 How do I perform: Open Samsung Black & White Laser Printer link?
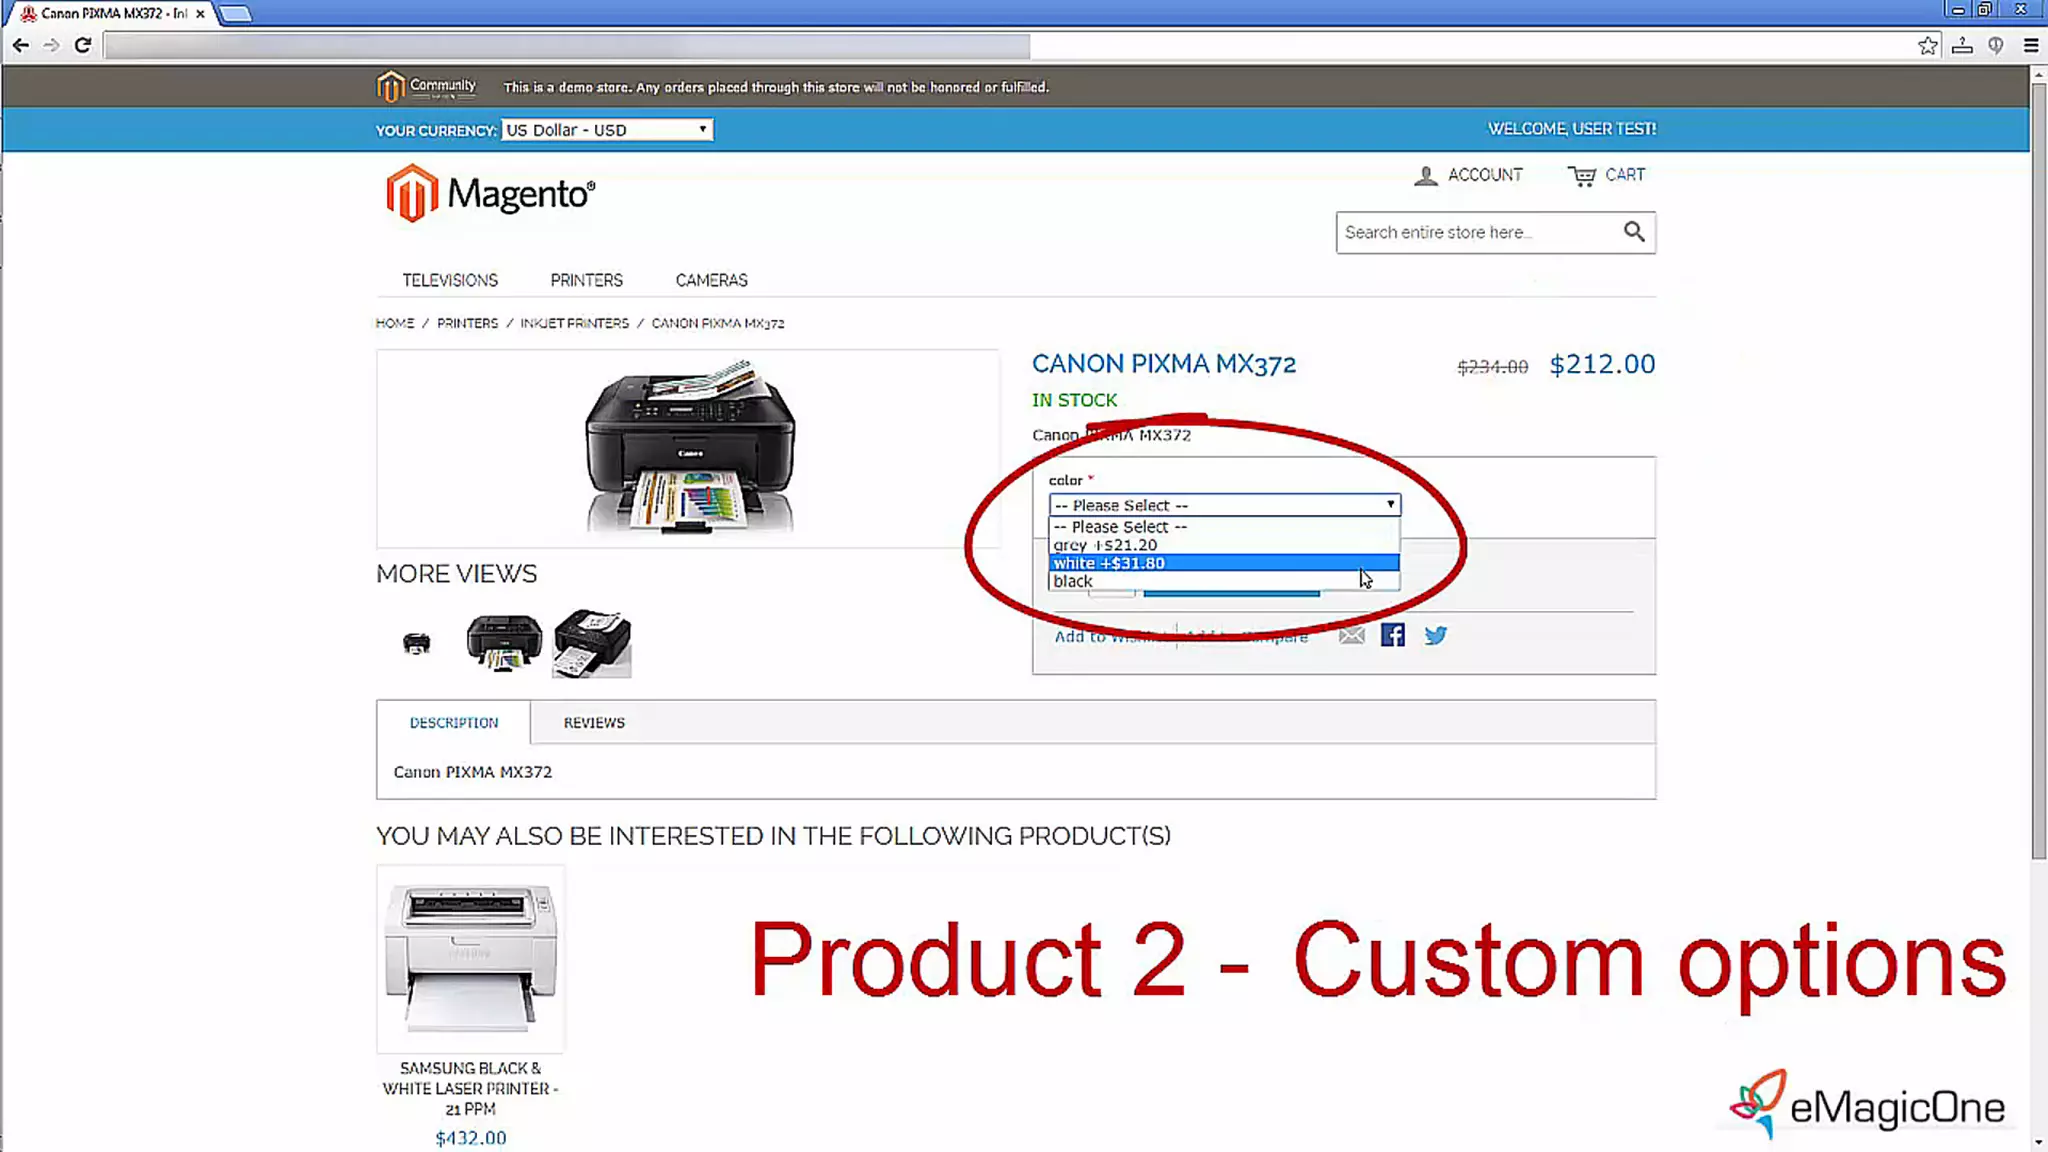pyautogui.click(x=470, y=1088)
